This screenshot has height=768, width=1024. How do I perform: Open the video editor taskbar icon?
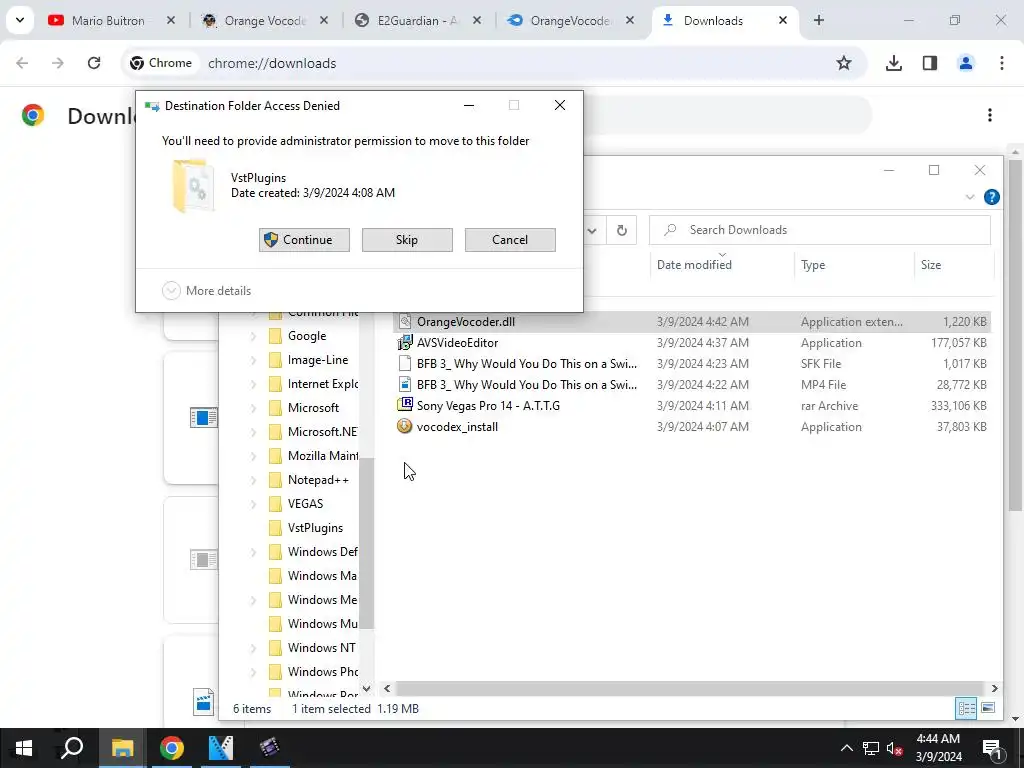(269, 748)
